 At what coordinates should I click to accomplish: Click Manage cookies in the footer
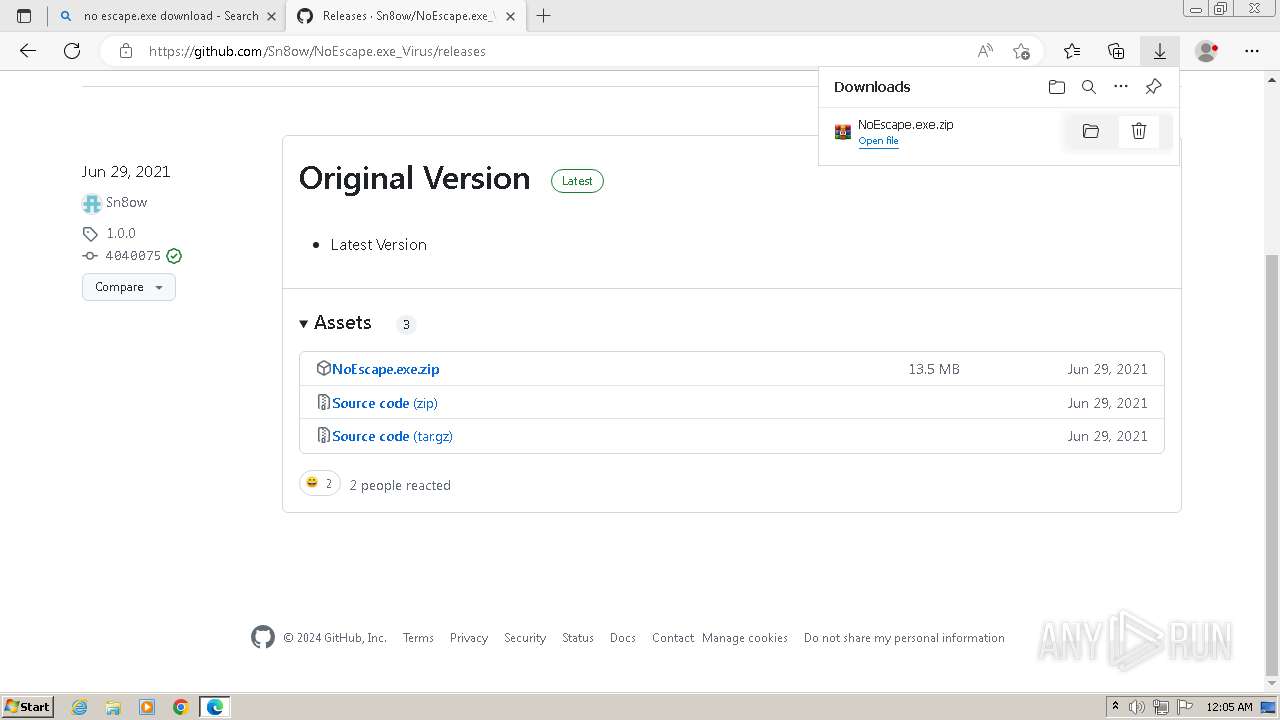(745, 638)
